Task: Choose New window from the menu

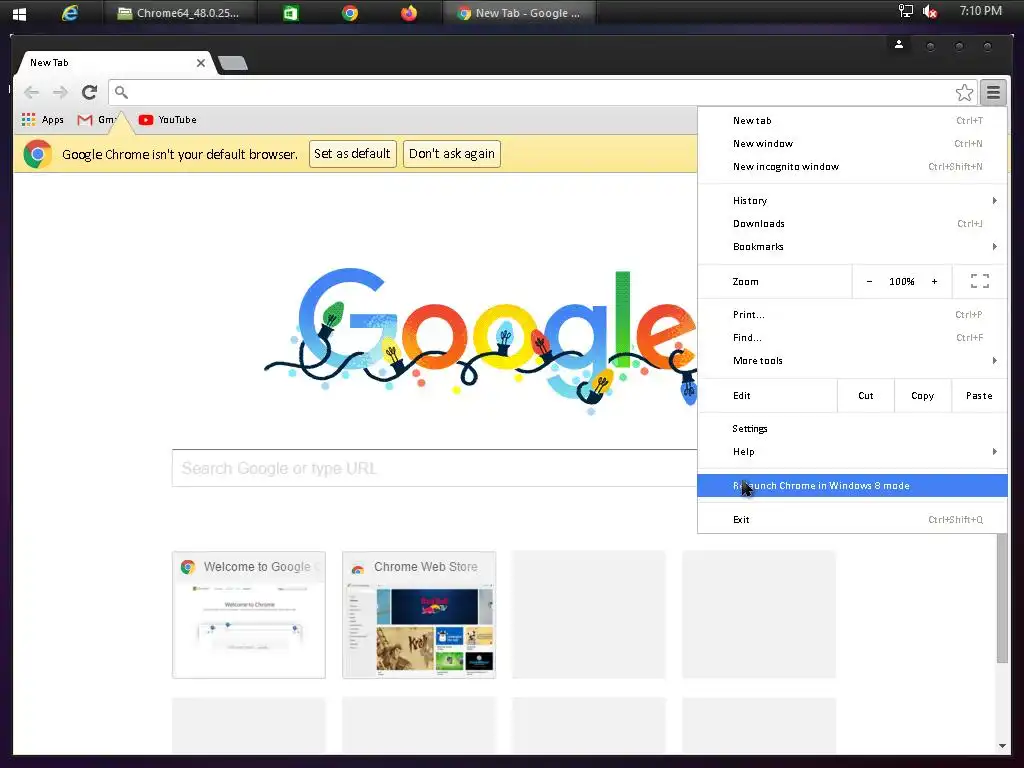Action: [852, 144]
